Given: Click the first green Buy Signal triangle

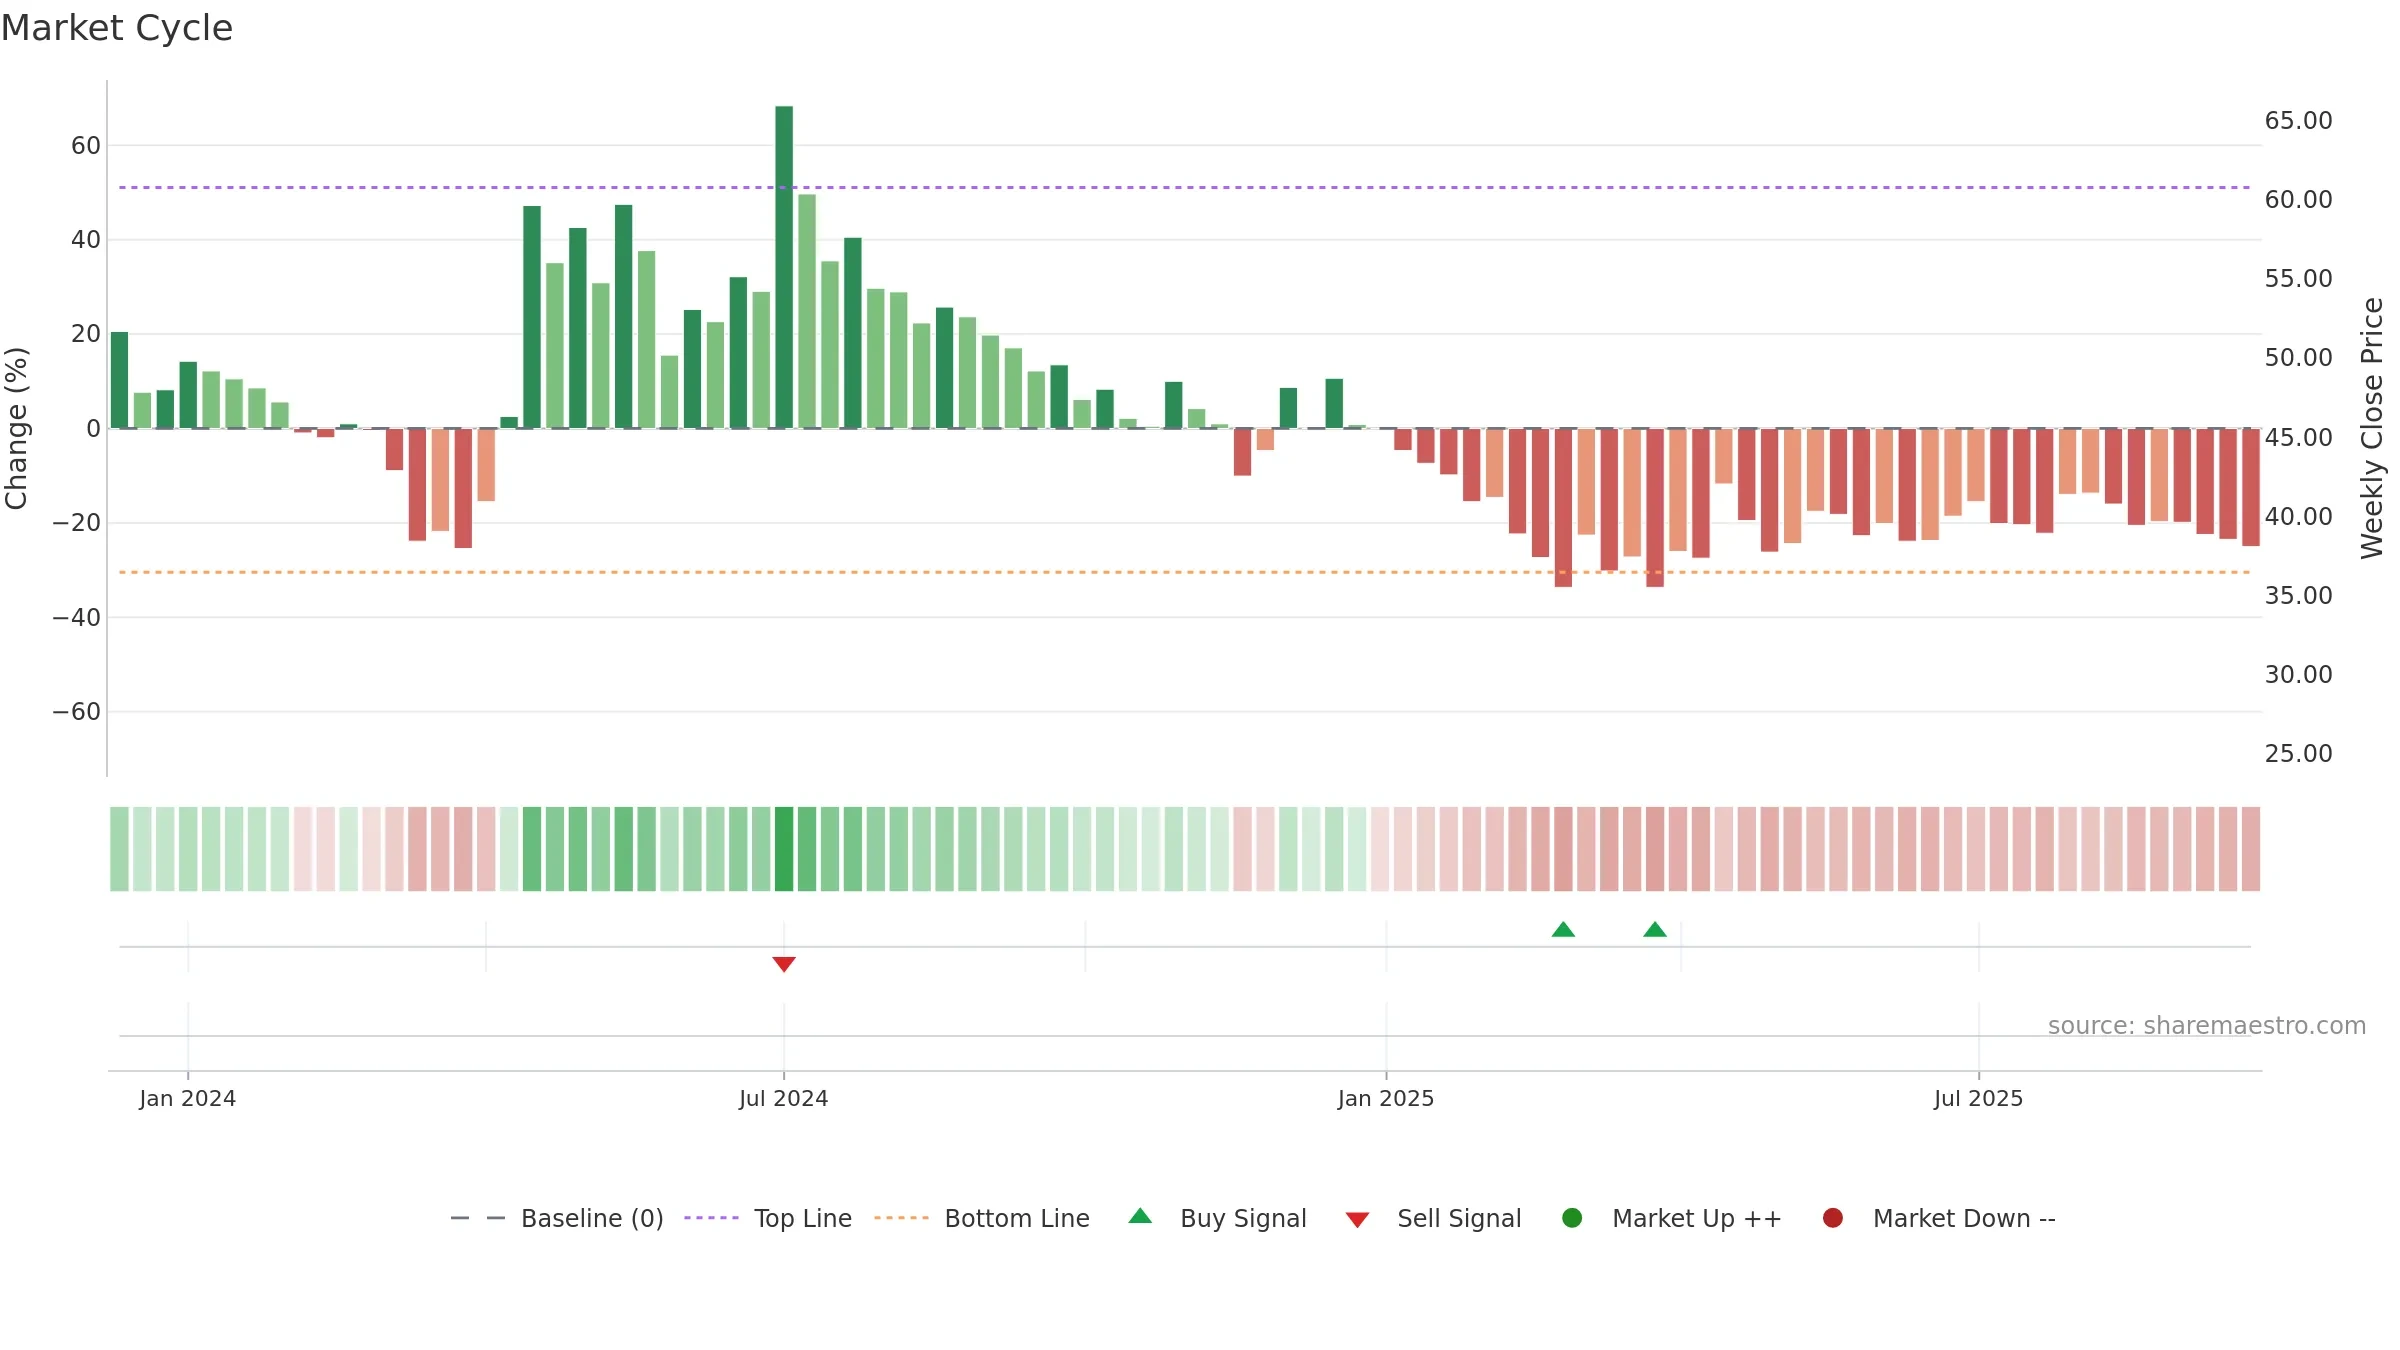Looking at the screenshot, I should (x=1563, y=929).
